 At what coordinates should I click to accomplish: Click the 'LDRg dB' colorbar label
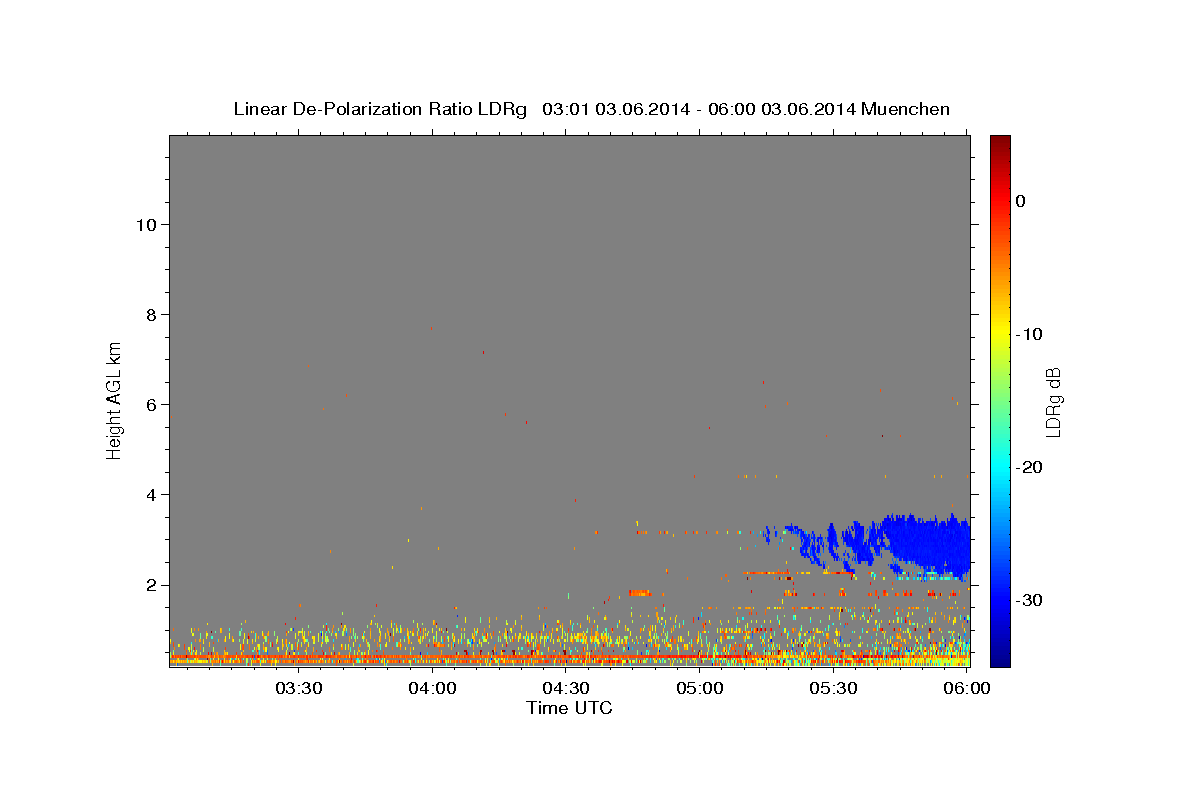click(x=1052, y=402)
